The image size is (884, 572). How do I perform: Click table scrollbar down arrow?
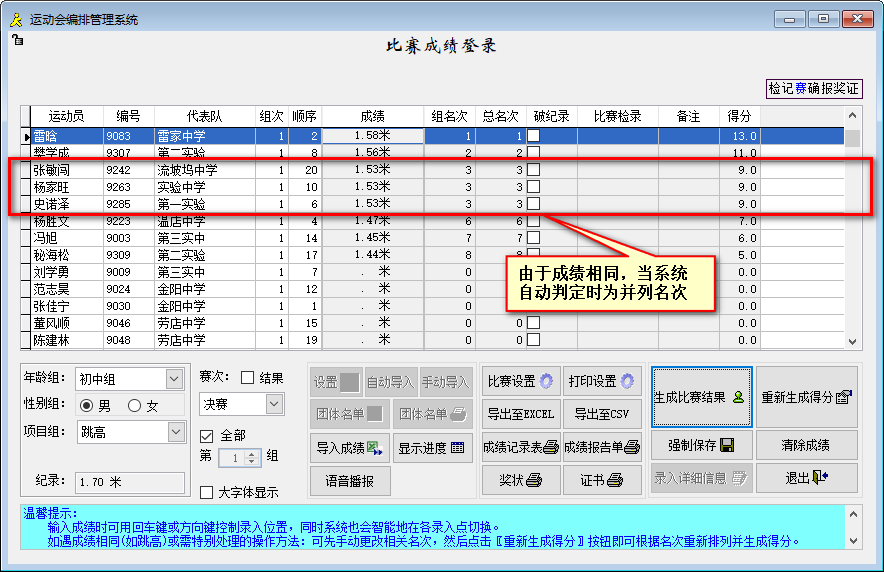tap(852, 342)
